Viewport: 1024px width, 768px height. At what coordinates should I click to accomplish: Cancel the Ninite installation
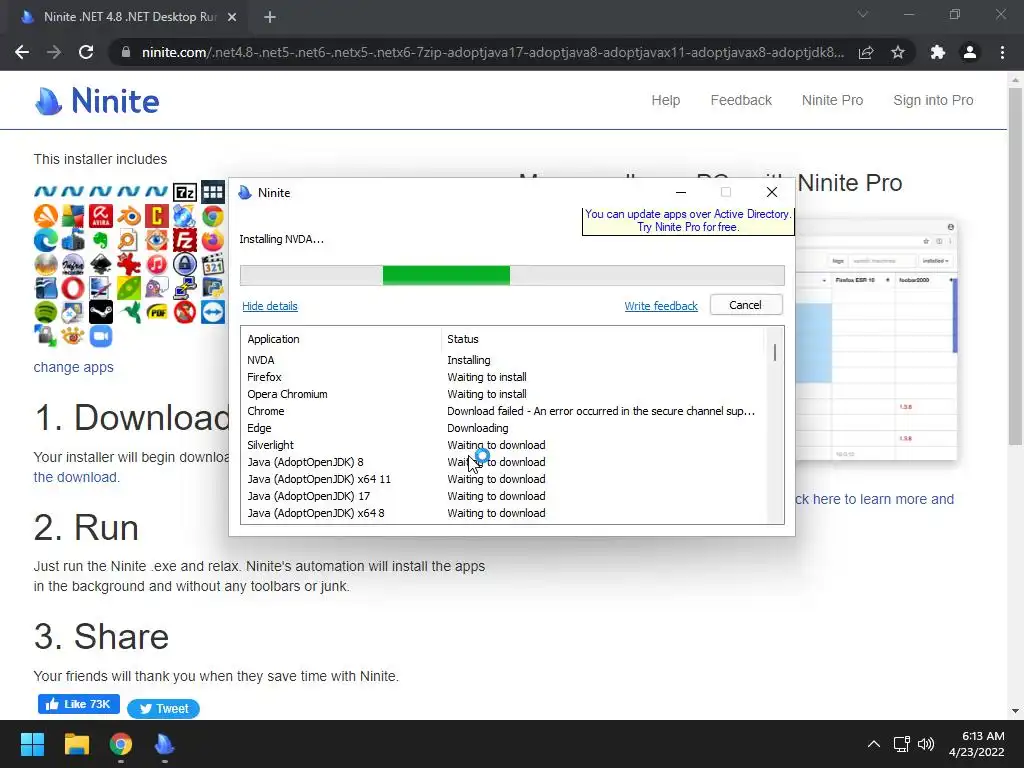tap(746, 305)
